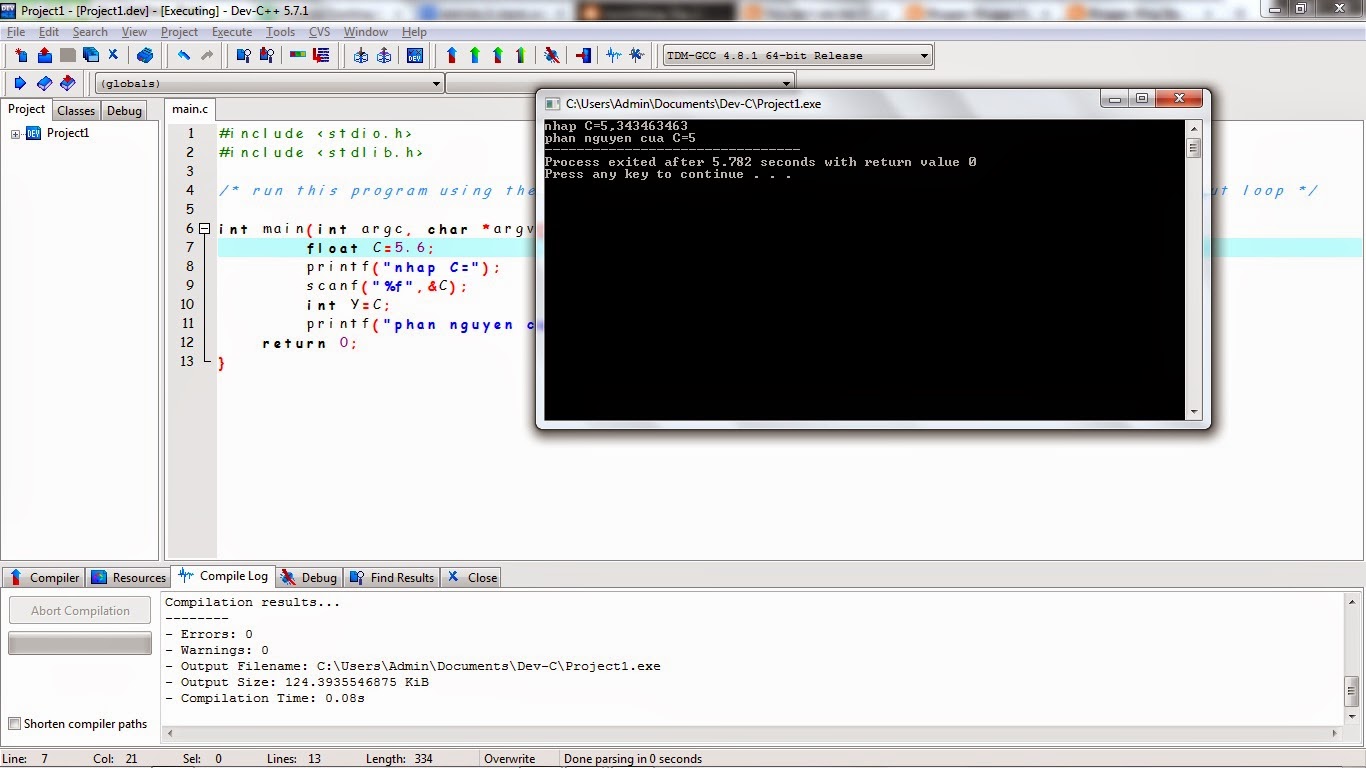This screenshot has width=1366, height=768.
Task: Collapse the main function fold at line 6
Action: click(x=204, y=229)
